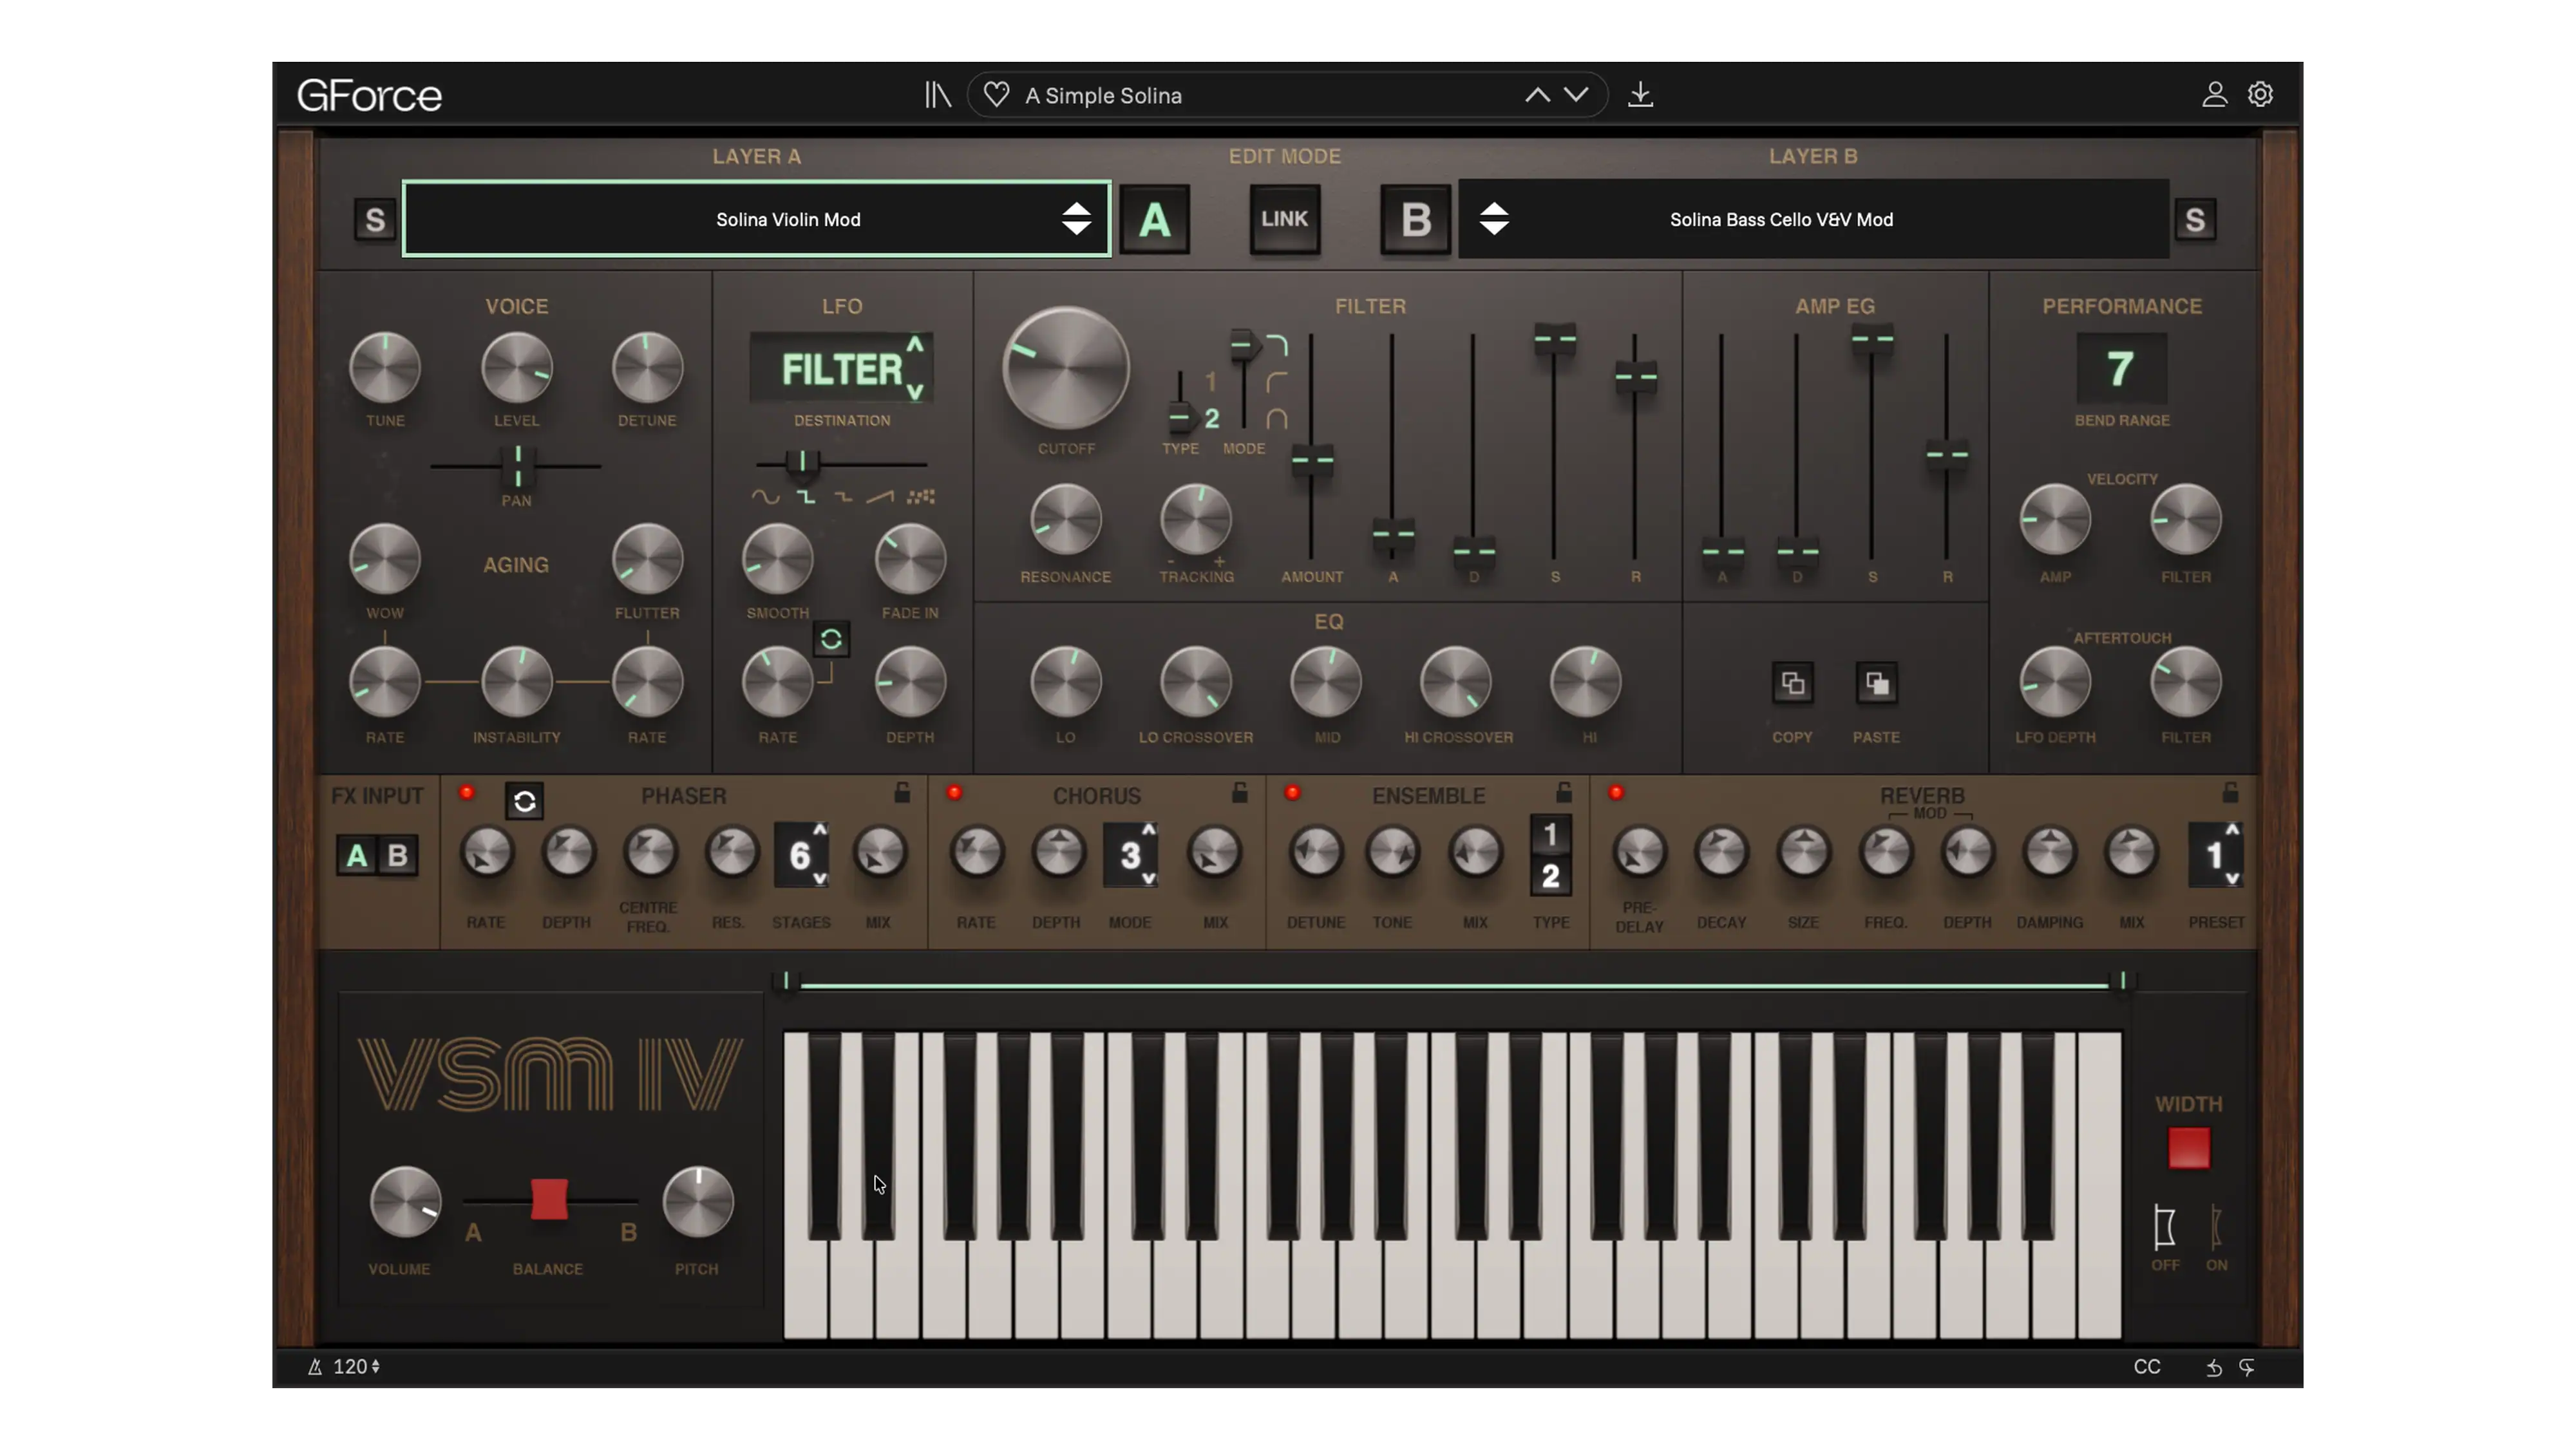Click the GForce logo
The image size is (2576, 1450).
tap(369, 96)
